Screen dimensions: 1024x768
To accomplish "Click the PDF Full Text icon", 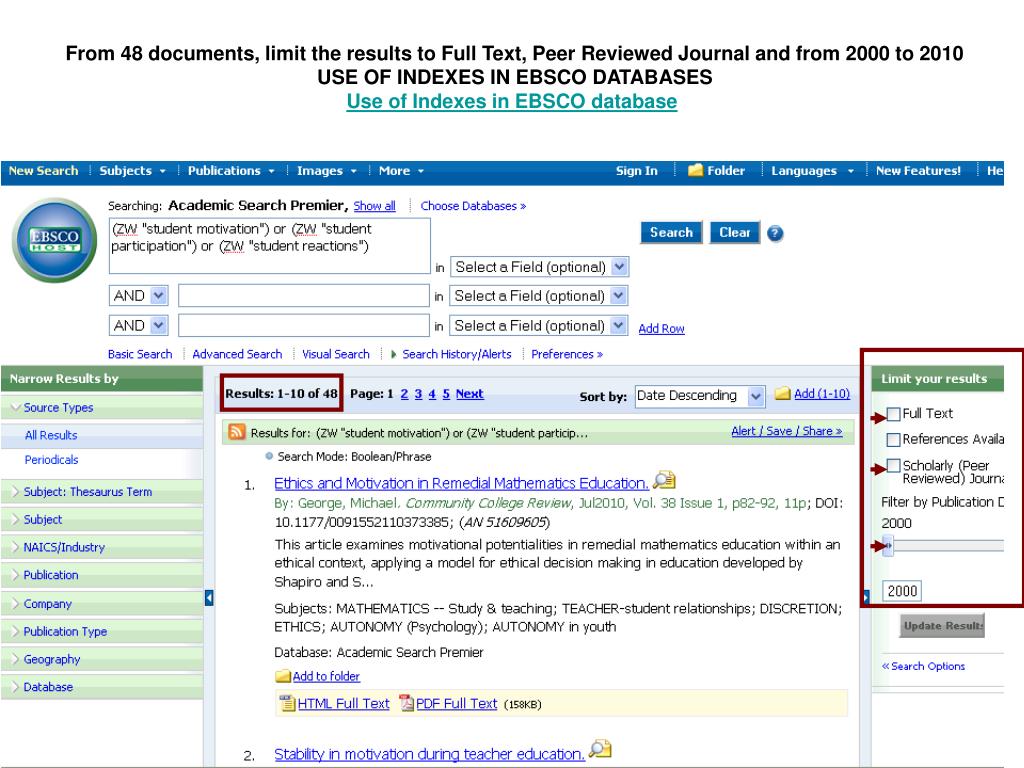I will 406,703.
